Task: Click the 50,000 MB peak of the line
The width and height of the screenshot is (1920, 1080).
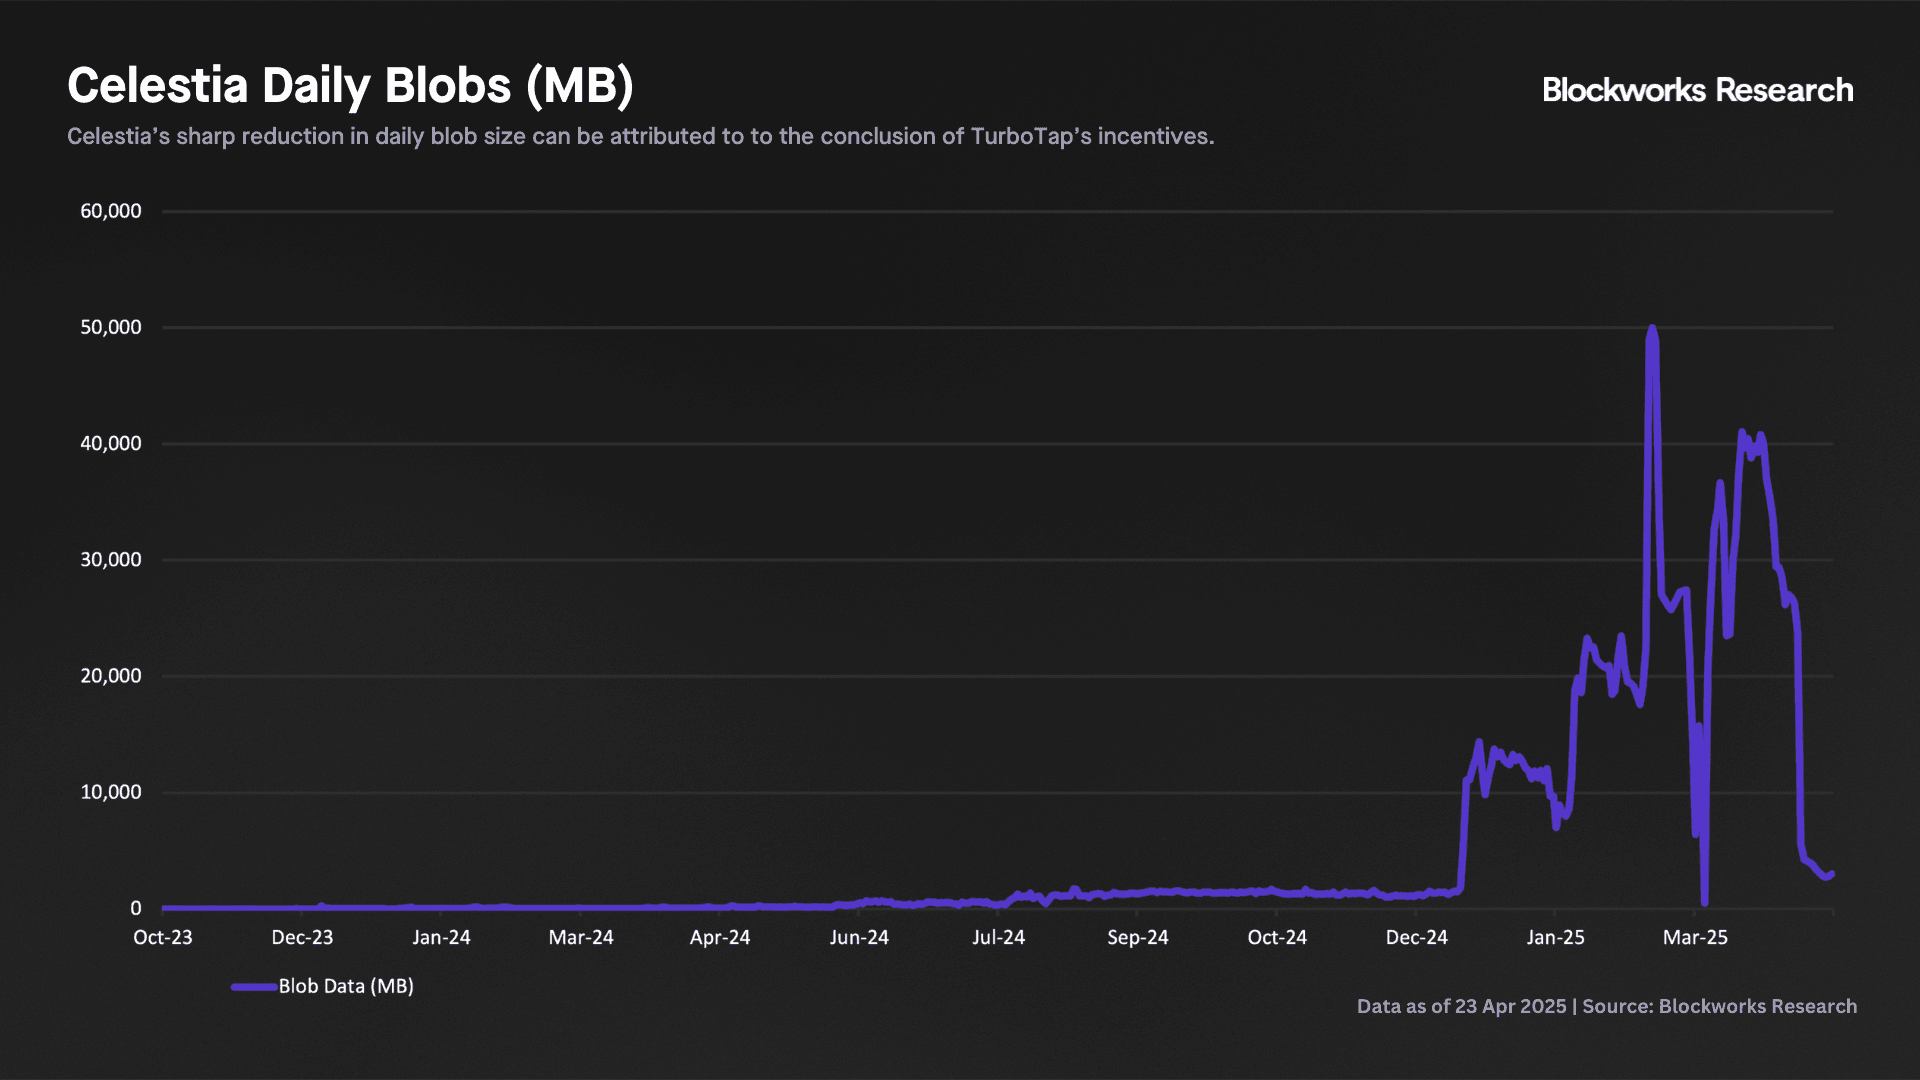Action: coord(1651,329)
